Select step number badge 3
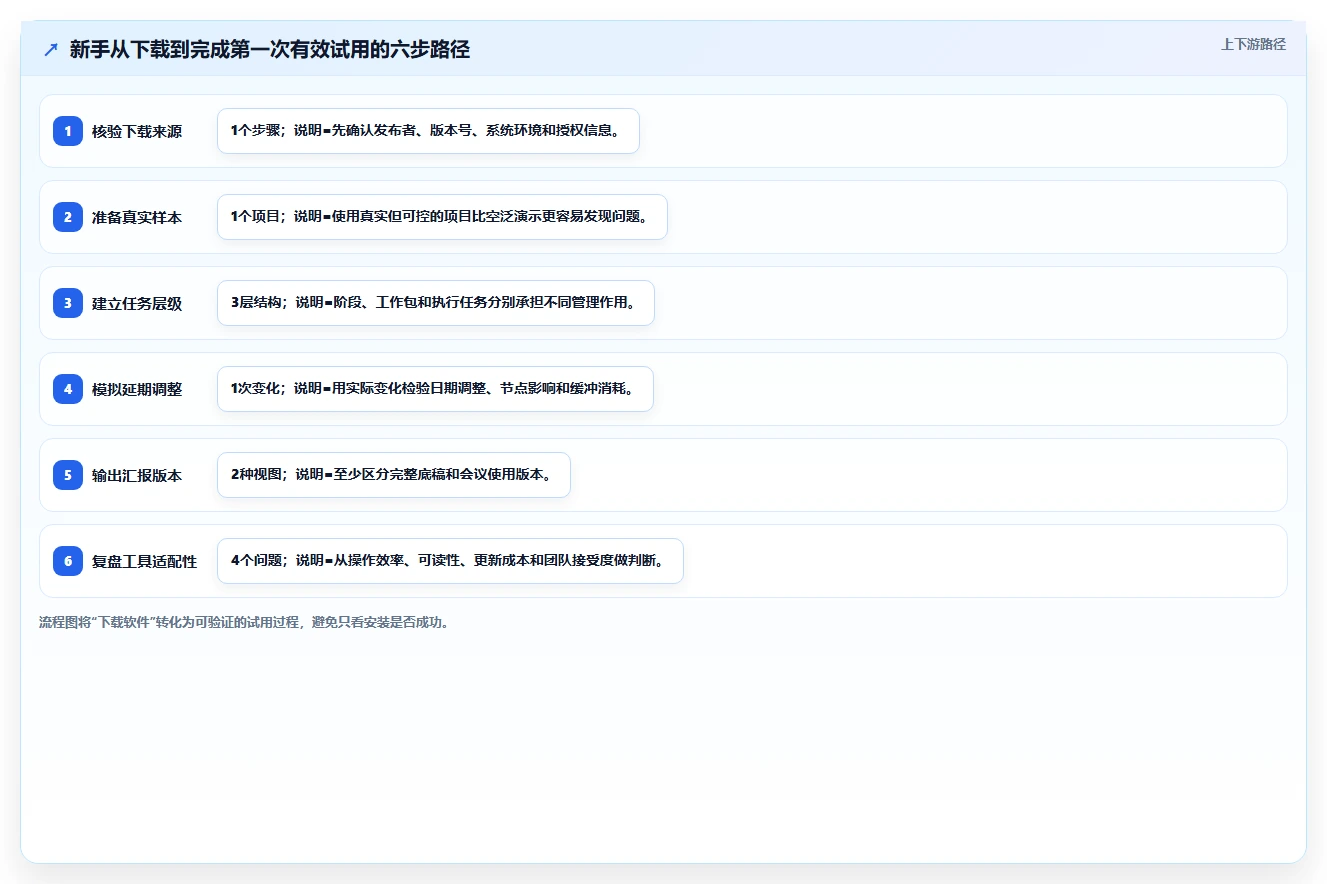The width and height of the screenshot is (1327, 884). point(68,303)
